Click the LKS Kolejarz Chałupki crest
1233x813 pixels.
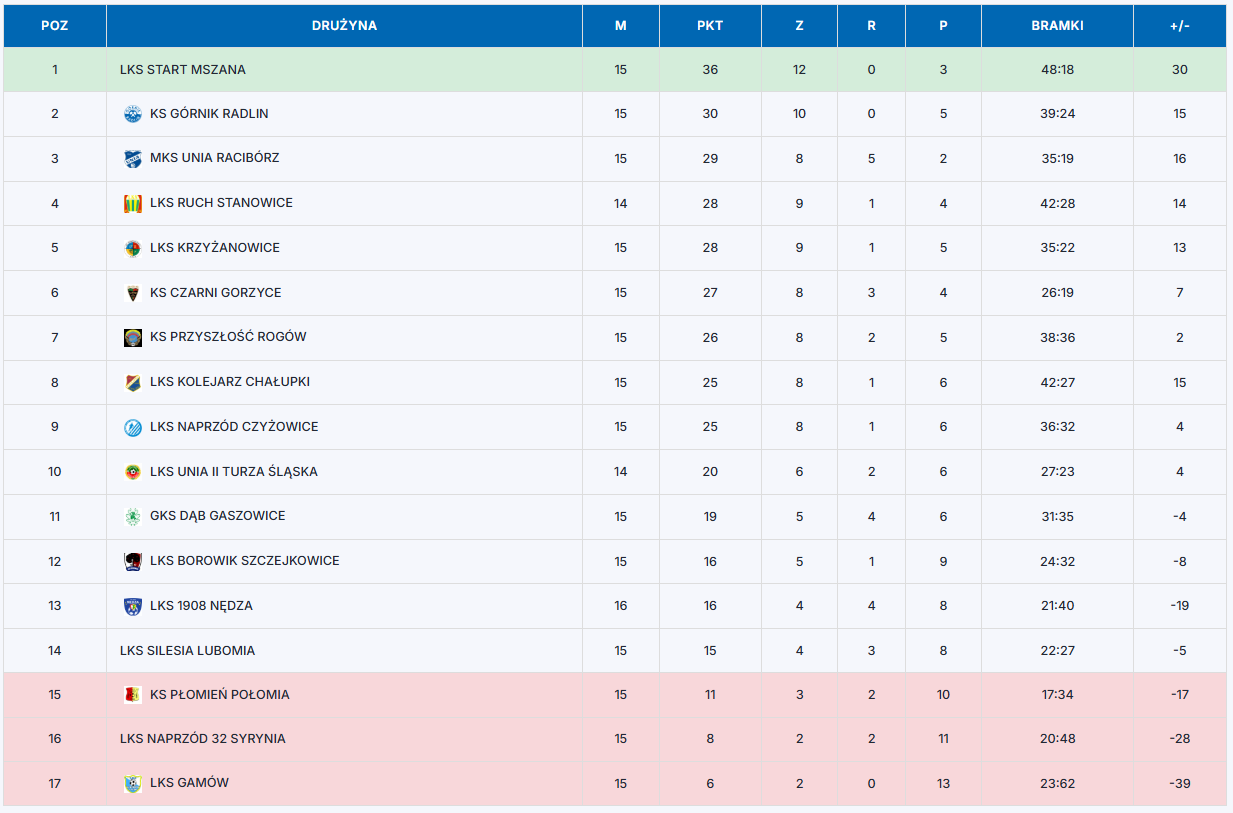pyautogui.click(x=132, y=382)
